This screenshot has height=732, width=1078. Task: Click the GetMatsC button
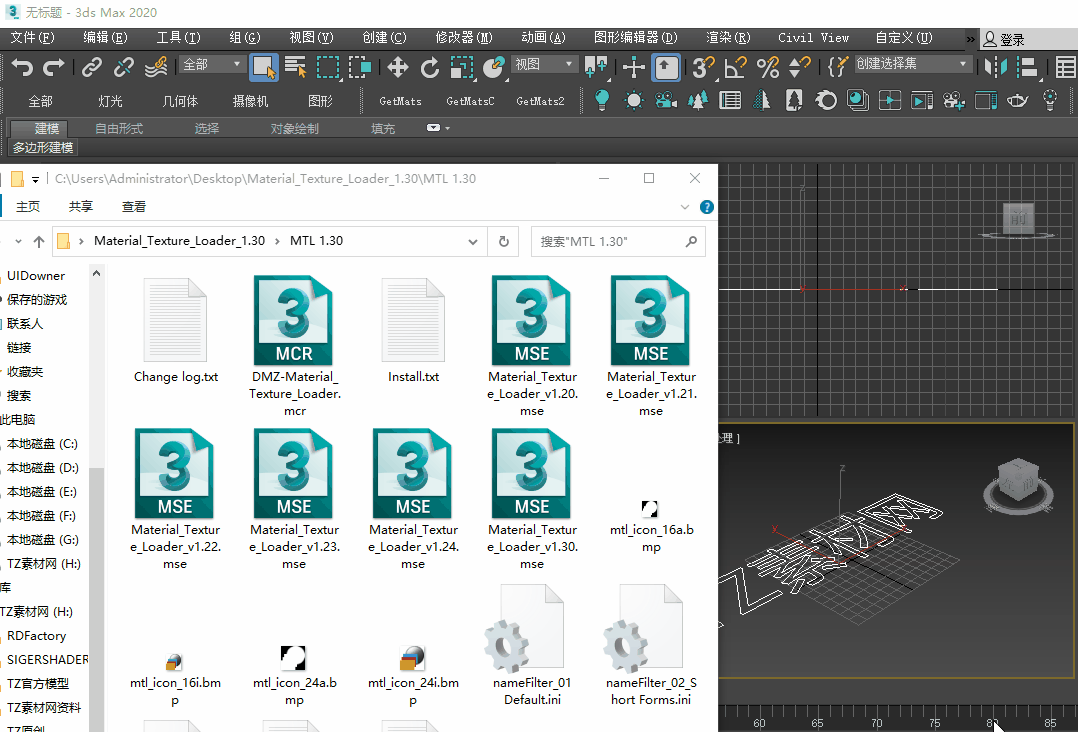tap(470, 101)
